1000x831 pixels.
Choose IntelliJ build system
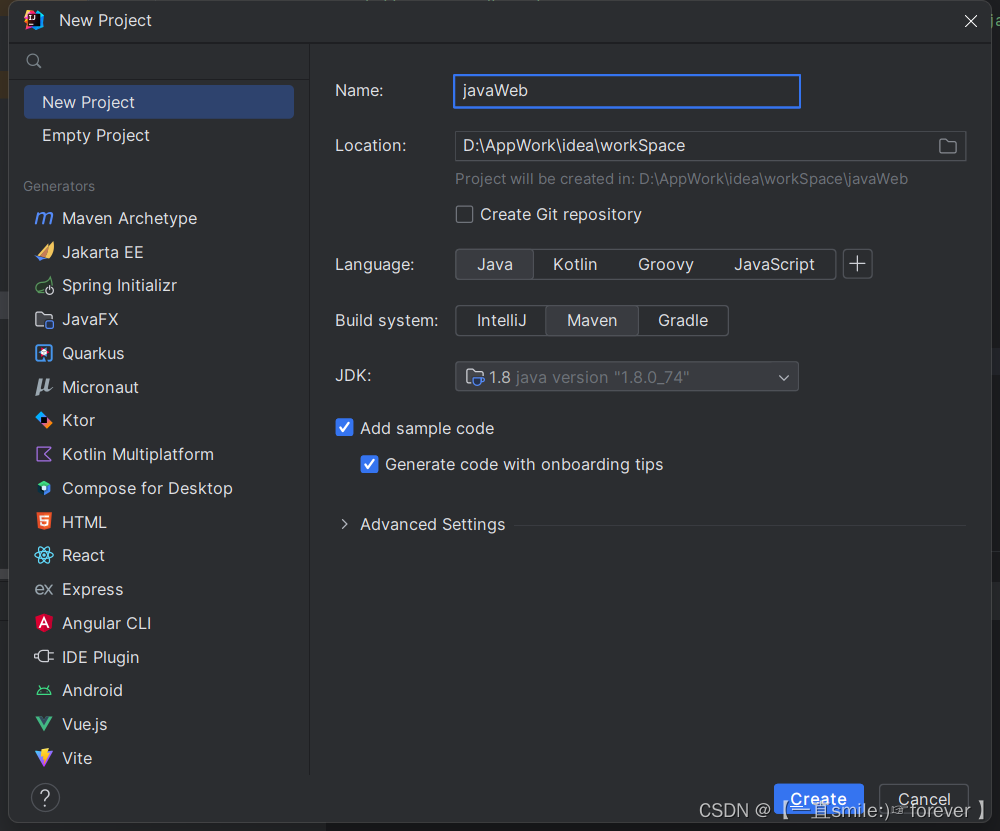pyautogui.click(x=502, y=320)
